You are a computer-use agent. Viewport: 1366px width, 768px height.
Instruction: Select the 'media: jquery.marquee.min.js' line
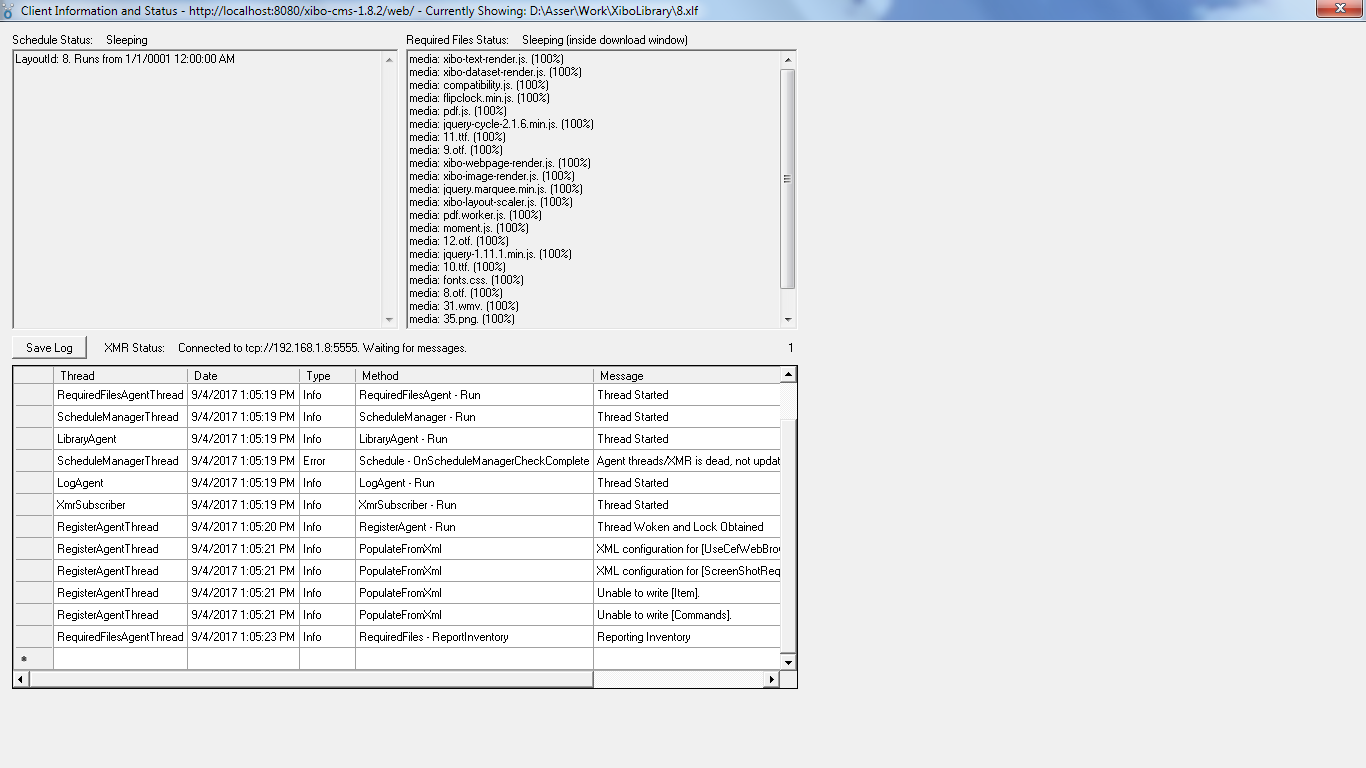(x=496, y=189)
